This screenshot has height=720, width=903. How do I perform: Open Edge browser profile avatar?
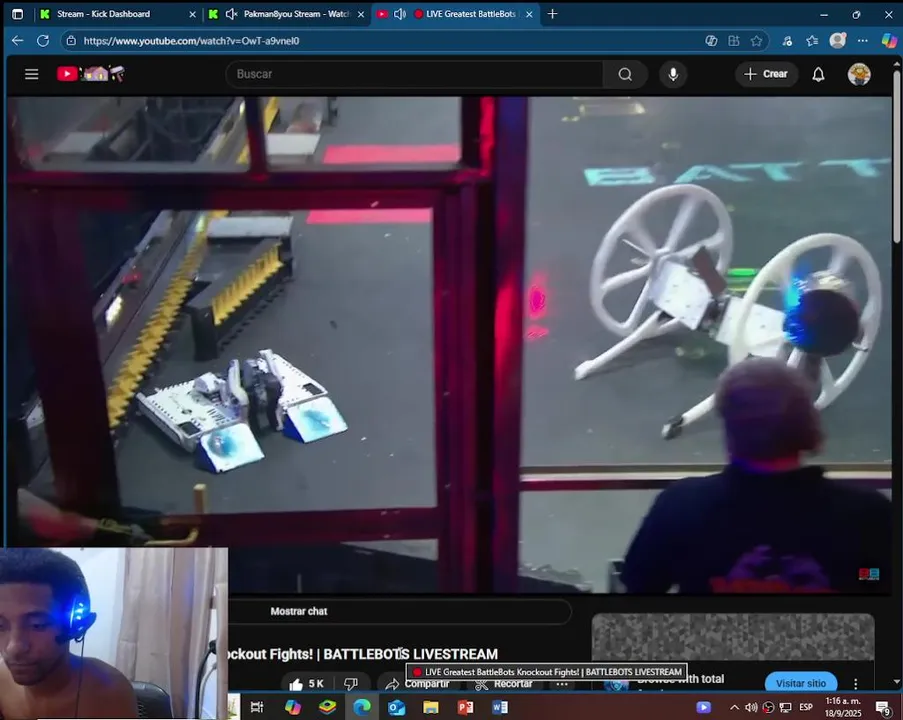[837, 40]
